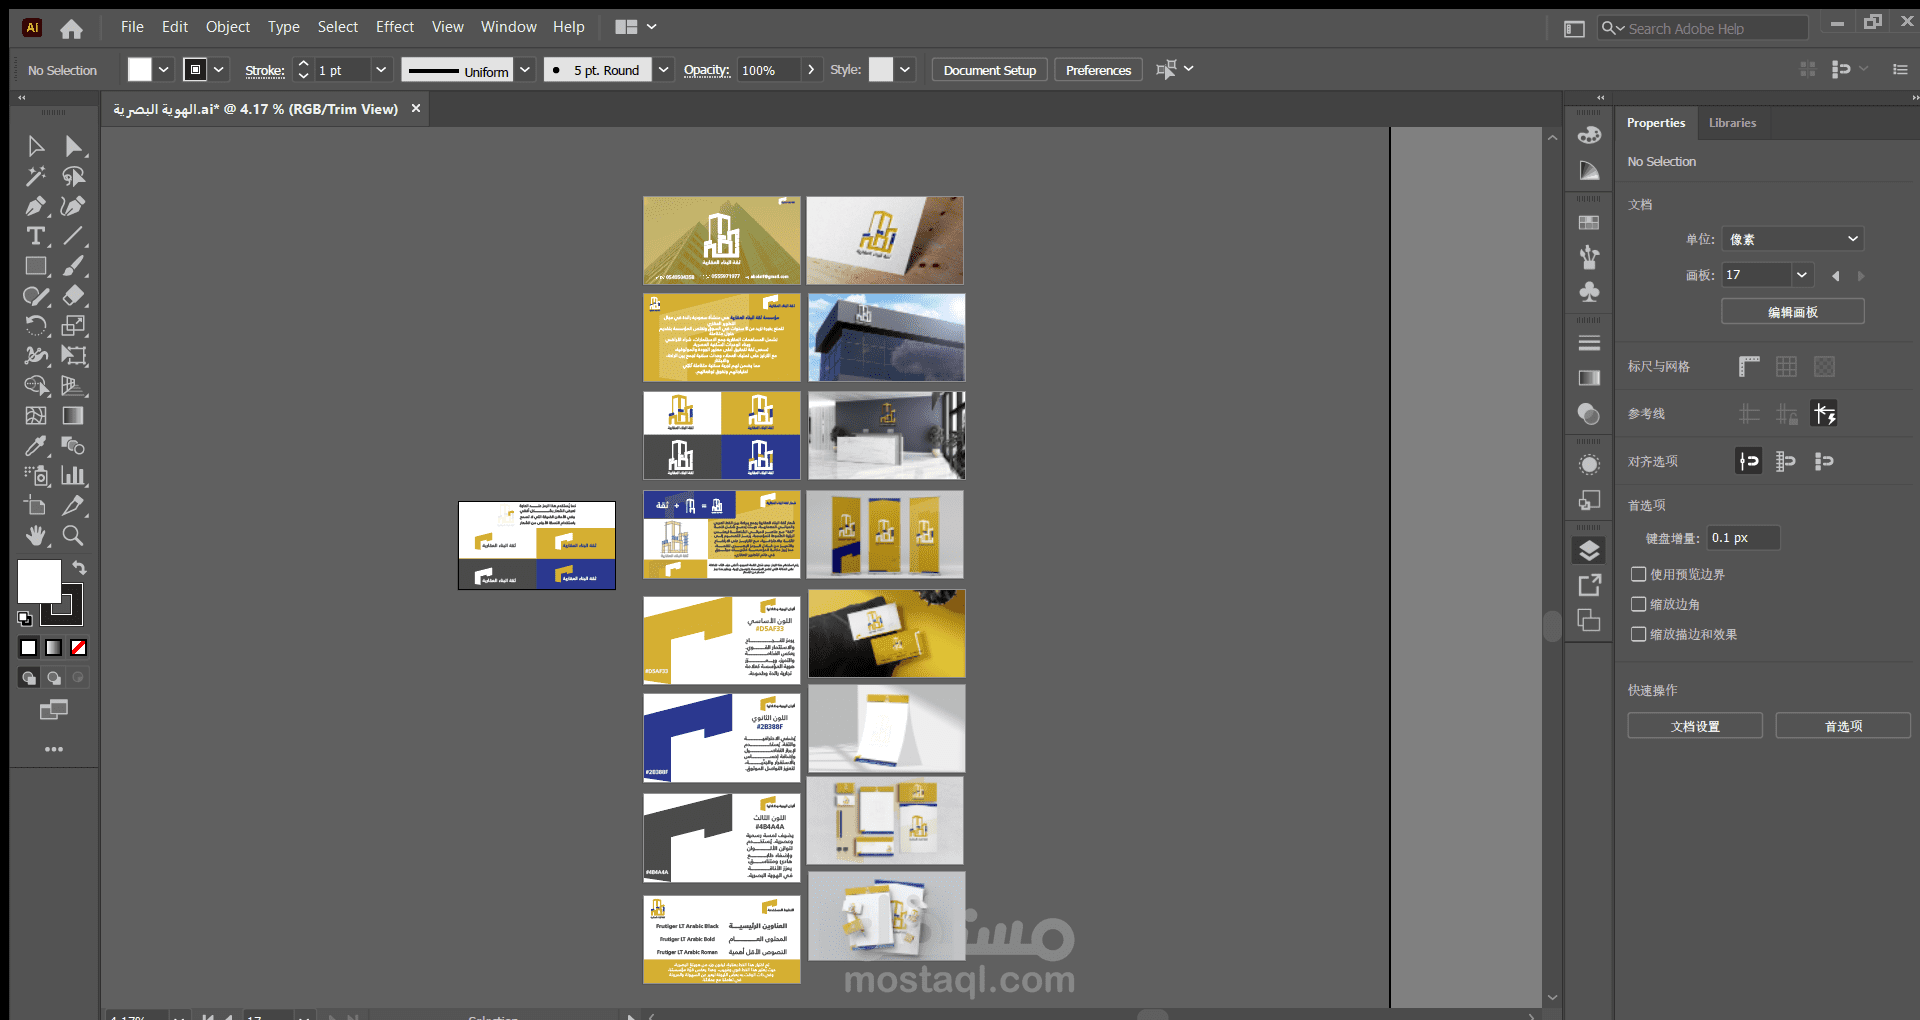1920x1020 pixels.
Task: Click the Document Setup button
Action: (990, 70)
